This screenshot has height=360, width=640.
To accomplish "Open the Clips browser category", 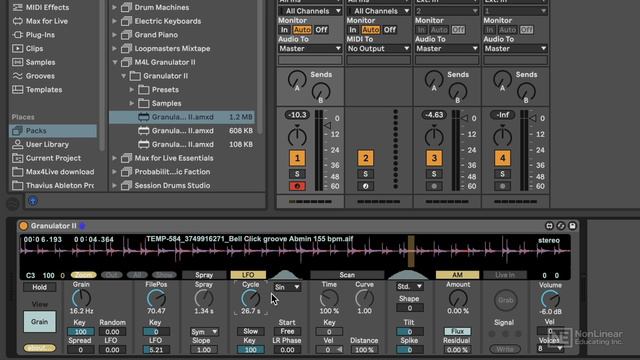I will coord(28,48).
